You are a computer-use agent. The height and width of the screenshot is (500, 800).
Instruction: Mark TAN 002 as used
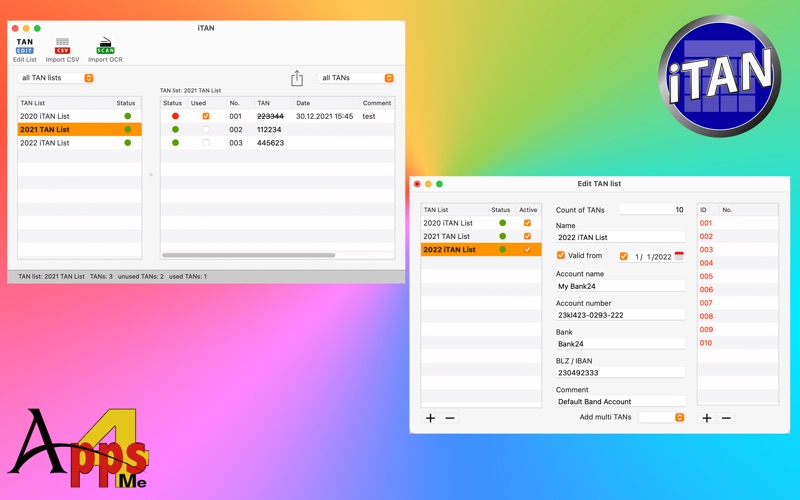206,130
